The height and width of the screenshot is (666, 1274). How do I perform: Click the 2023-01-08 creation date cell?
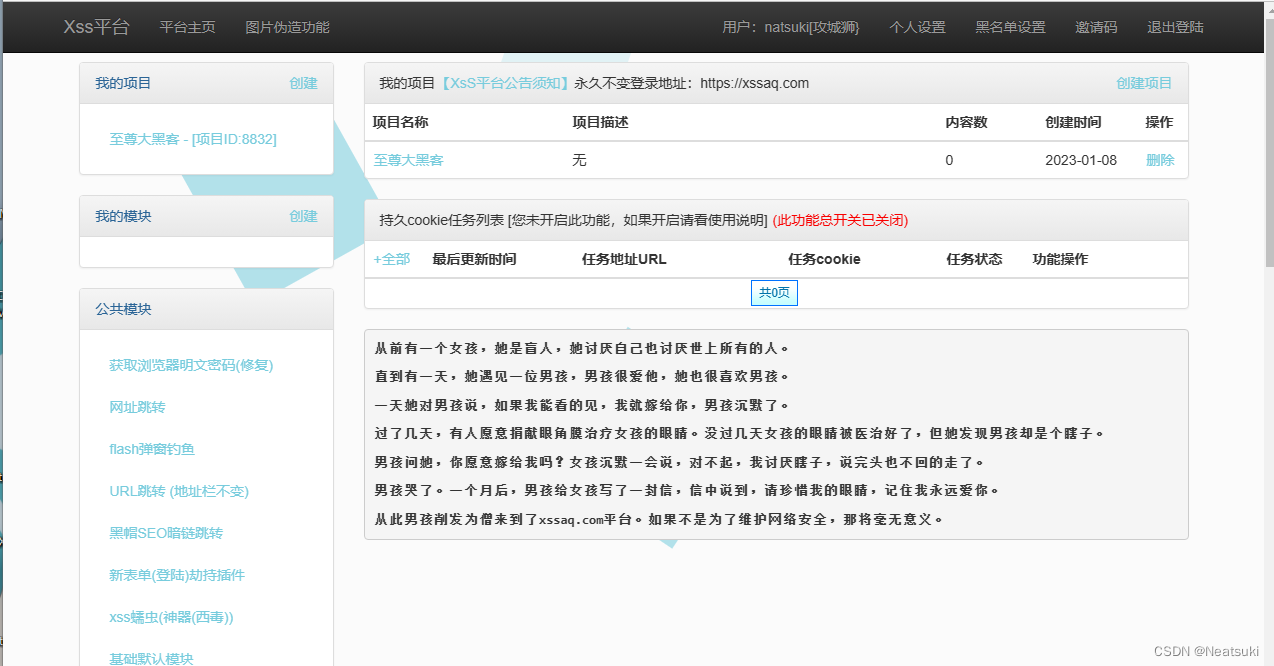coord(1081,160)
